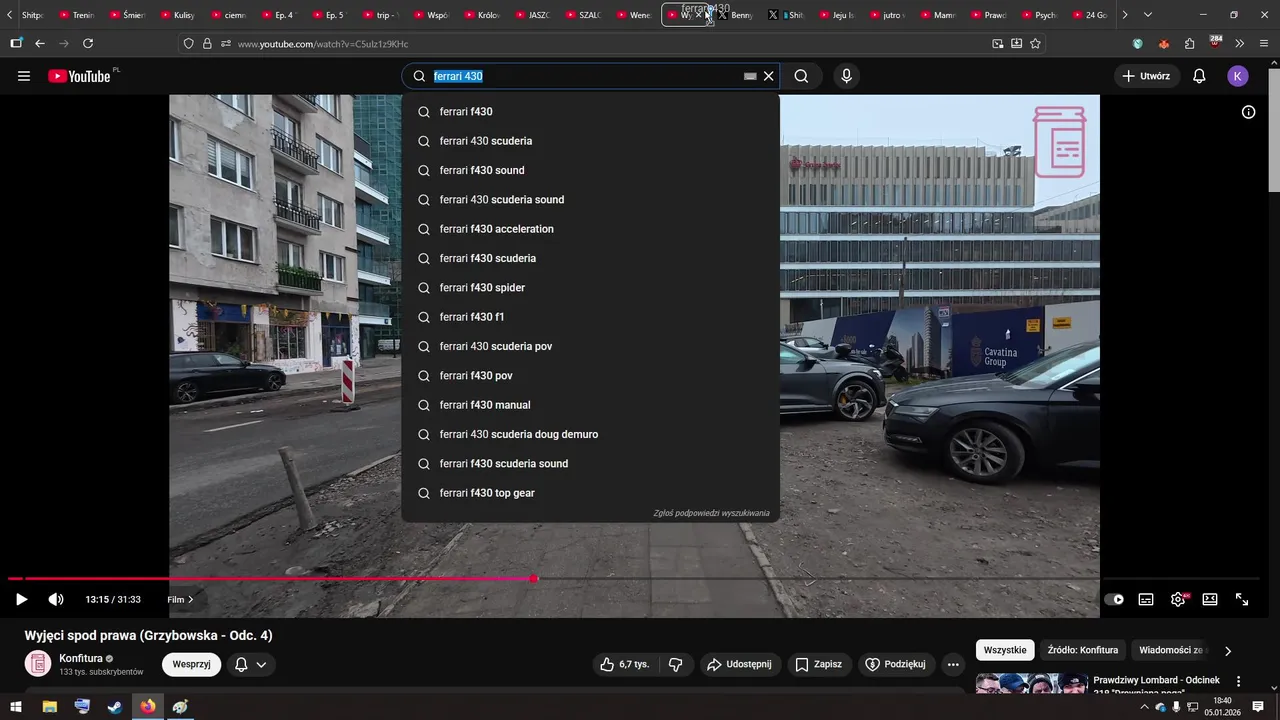Toggle the autoplay switch in the player
This screenshot has height=720, width=1280.
pos(1114,599)
